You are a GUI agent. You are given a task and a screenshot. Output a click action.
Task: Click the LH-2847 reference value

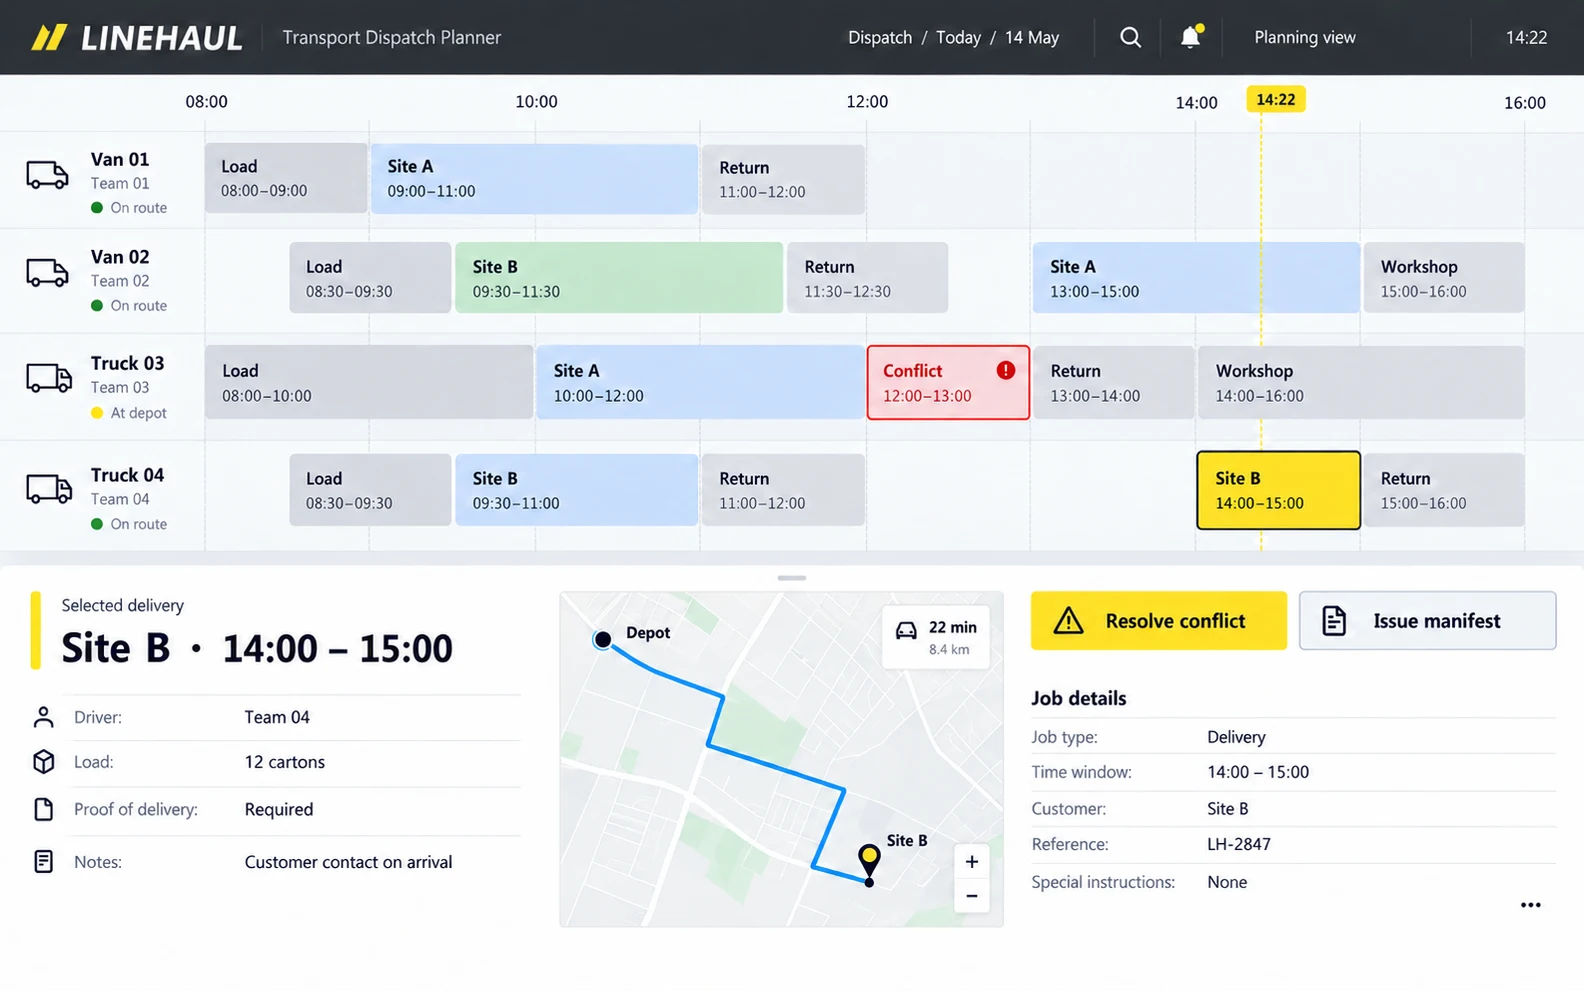[1239, 844]
